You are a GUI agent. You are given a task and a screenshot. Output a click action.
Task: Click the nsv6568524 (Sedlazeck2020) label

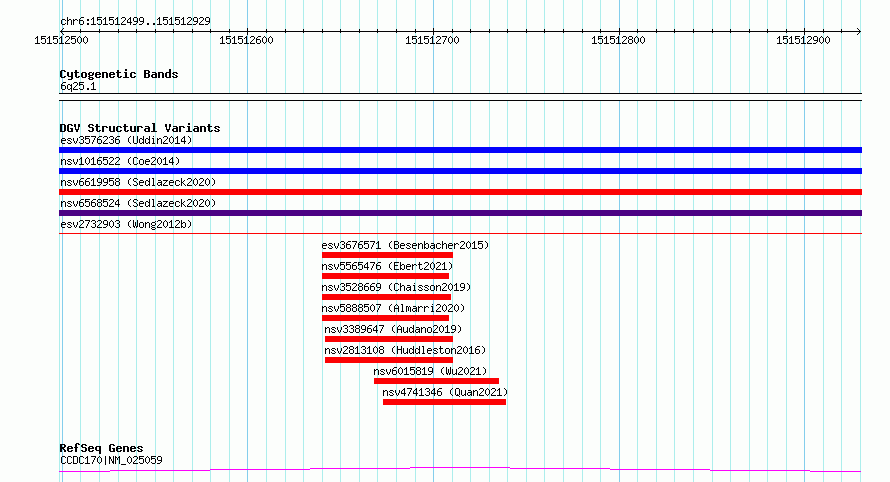point(138,203)
